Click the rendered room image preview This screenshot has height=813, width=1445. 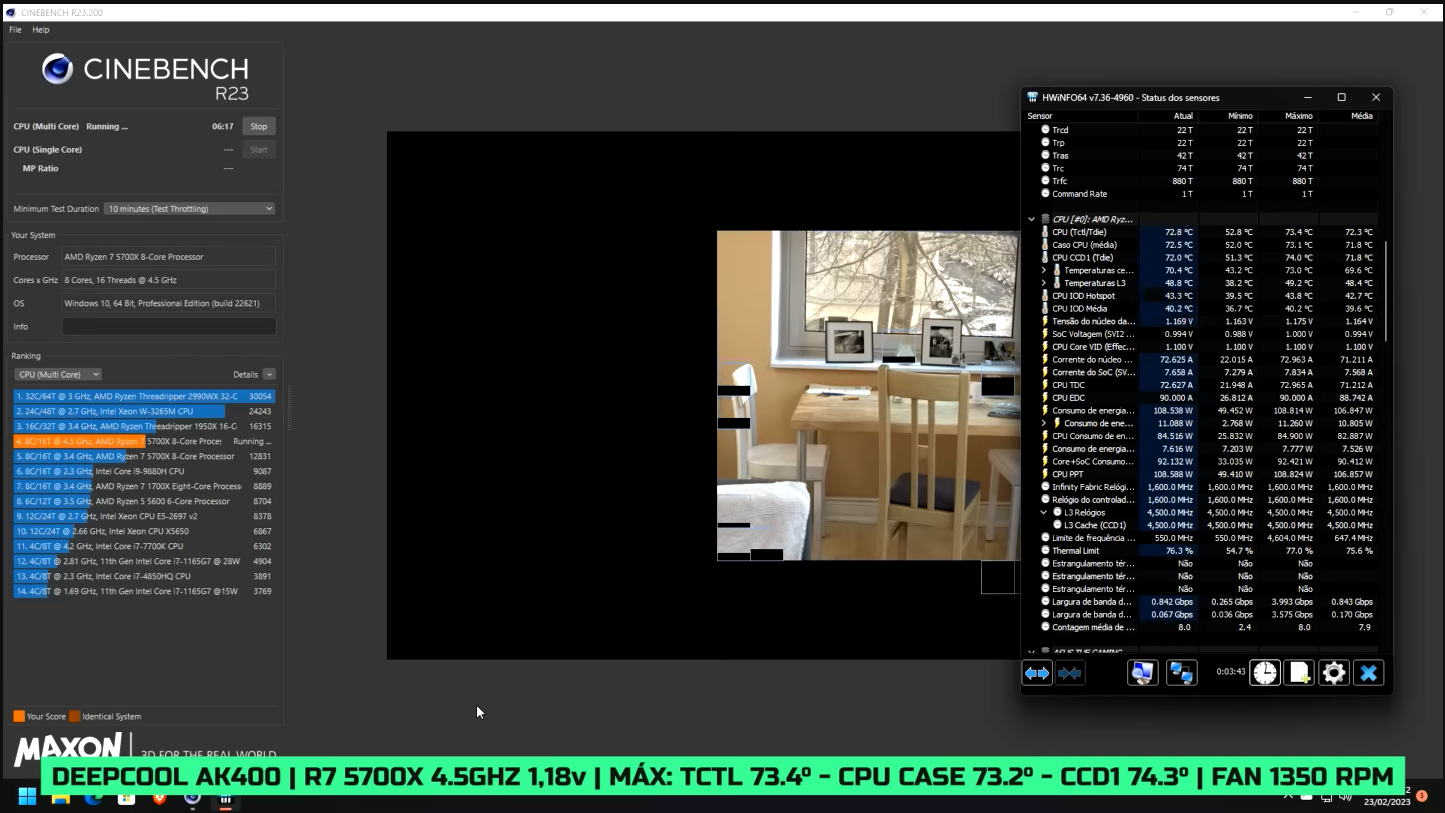click(x=866, y=395)
